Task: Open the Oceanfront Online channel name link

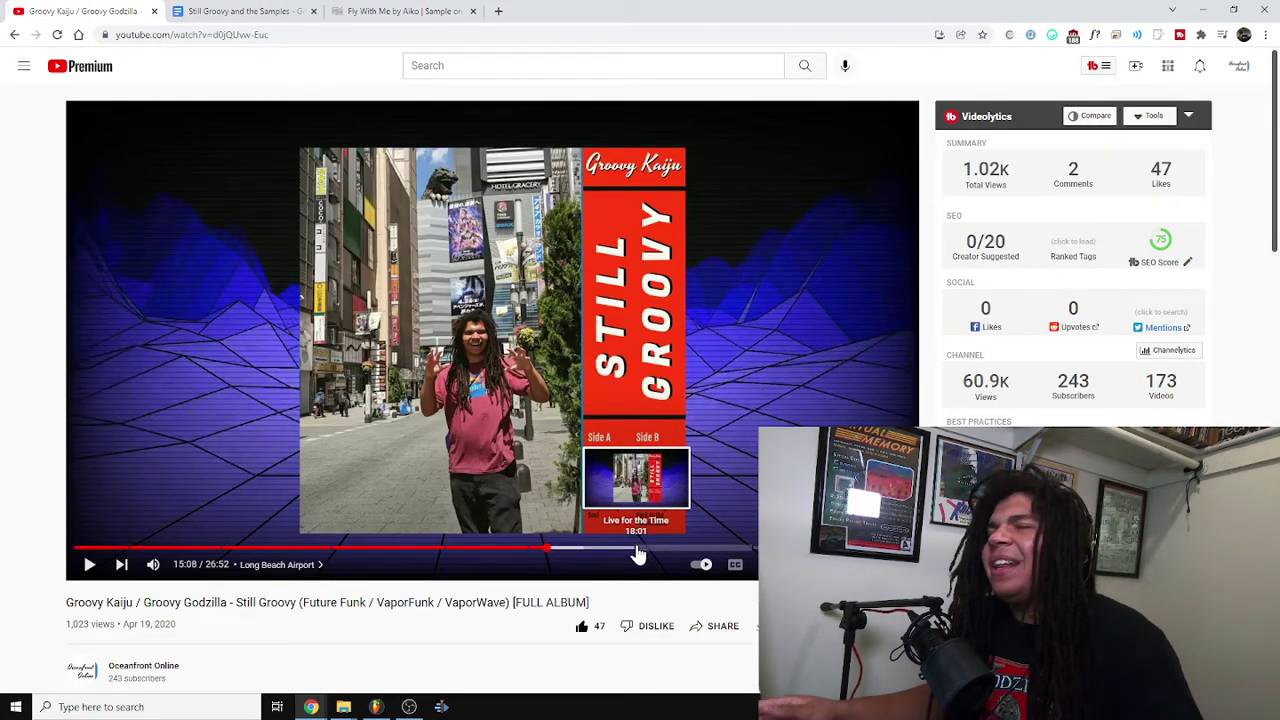Action: click(x=143, y=665)
